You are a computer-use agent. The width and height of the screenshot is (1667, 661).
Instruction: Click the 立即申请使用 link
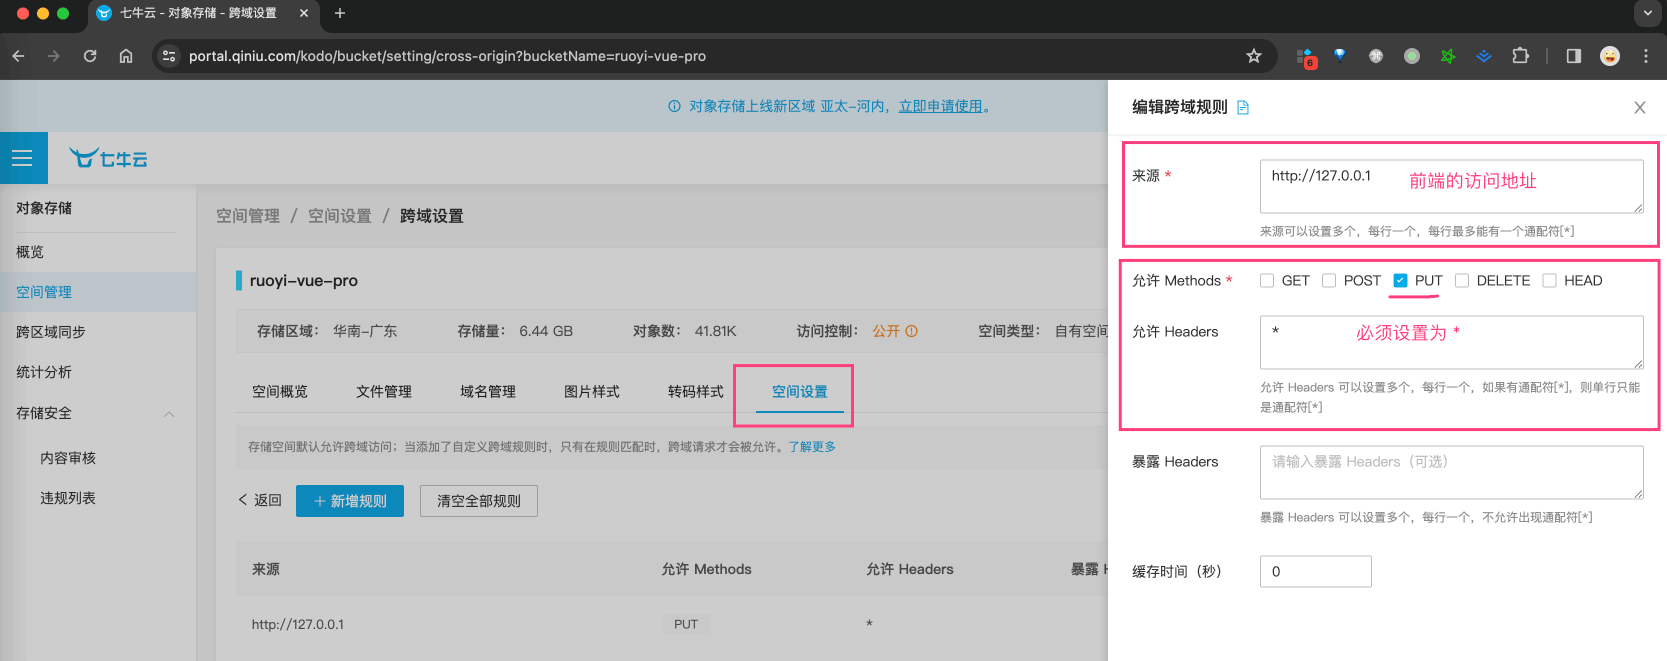click(x=940, y=106)
